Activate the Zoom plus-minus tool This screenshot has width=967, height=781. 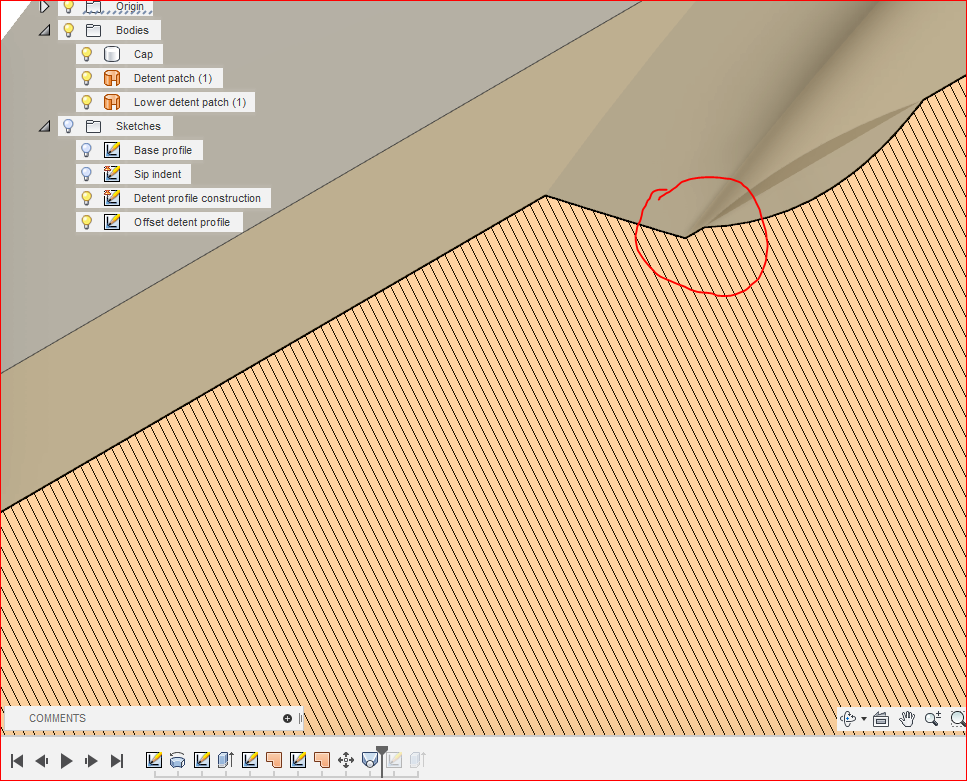932,719
